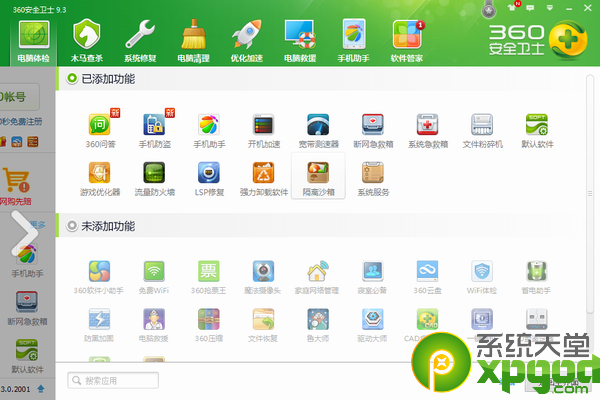
Task: Launch the 系统急救箱 tool
Action: pos(428,130)
